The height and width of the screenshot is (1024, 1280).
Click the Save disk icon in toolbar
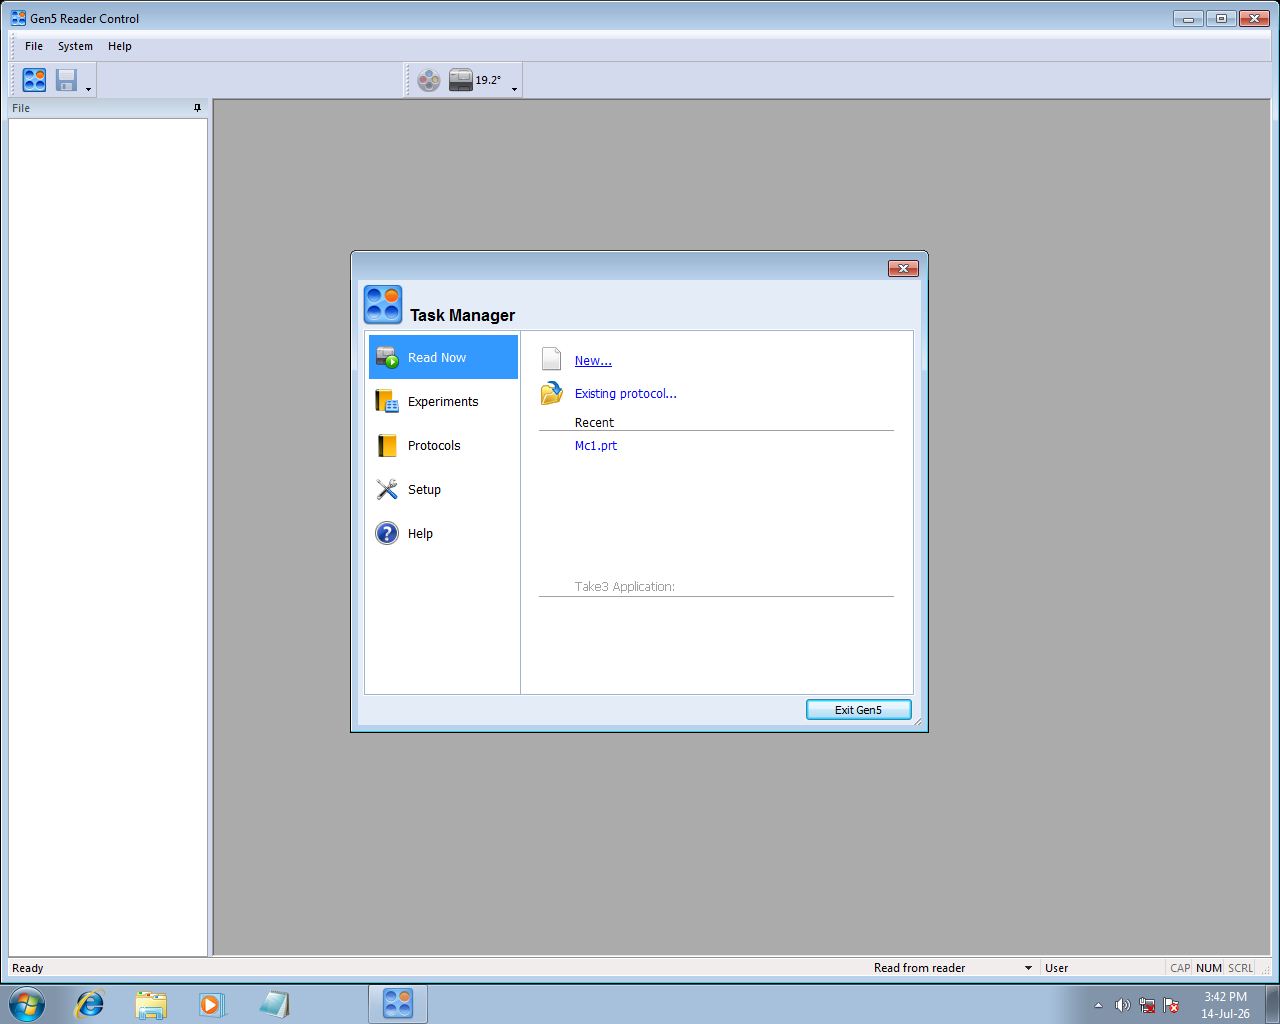tap(67, 80)
